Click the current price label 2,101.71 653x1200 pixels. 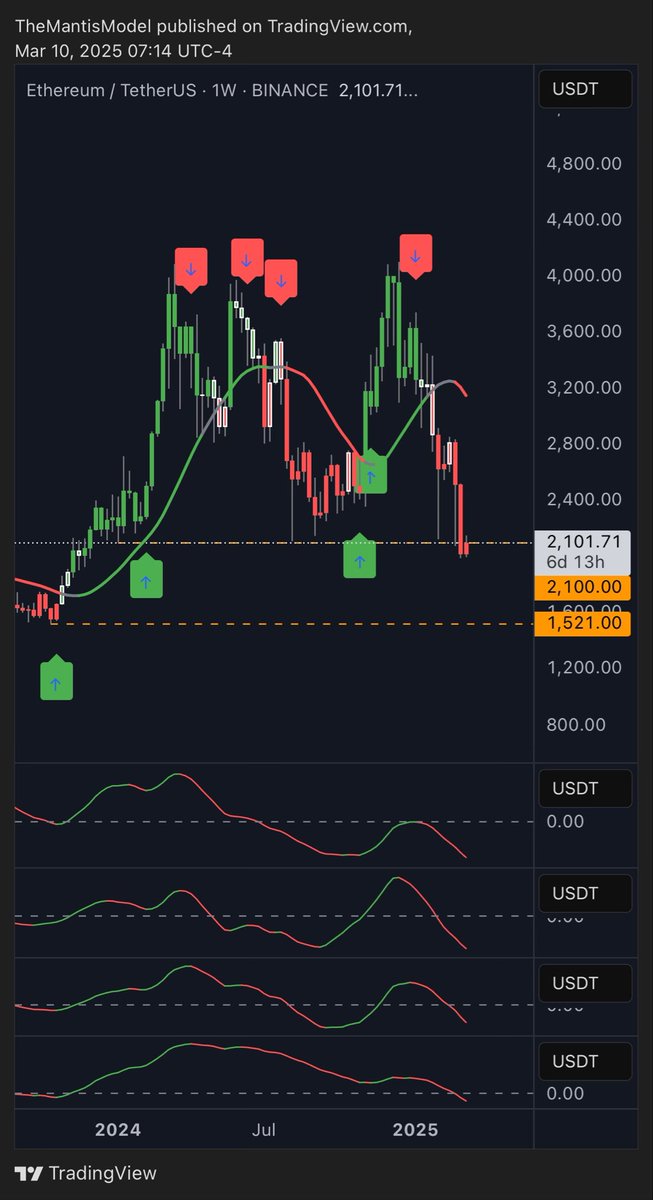pyautogui.click(x=585, y=541)
